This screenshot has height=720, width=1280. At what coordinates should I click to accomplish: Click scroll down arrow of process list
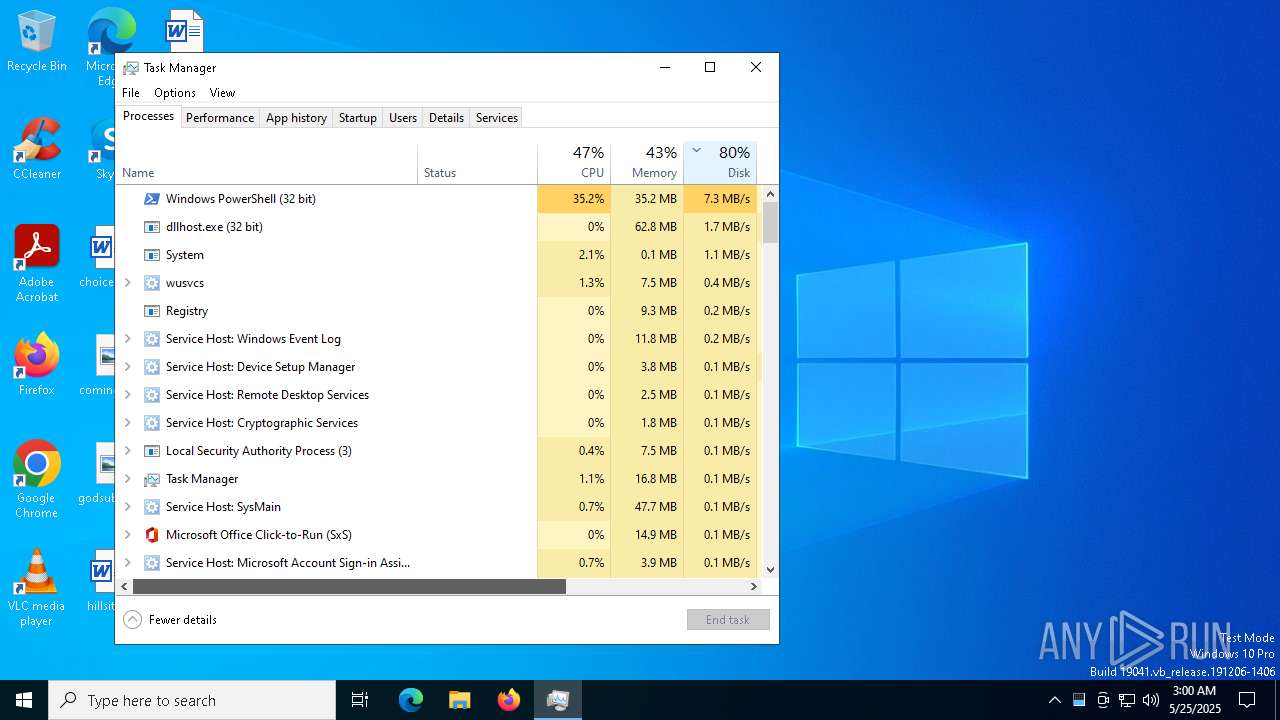770,570
